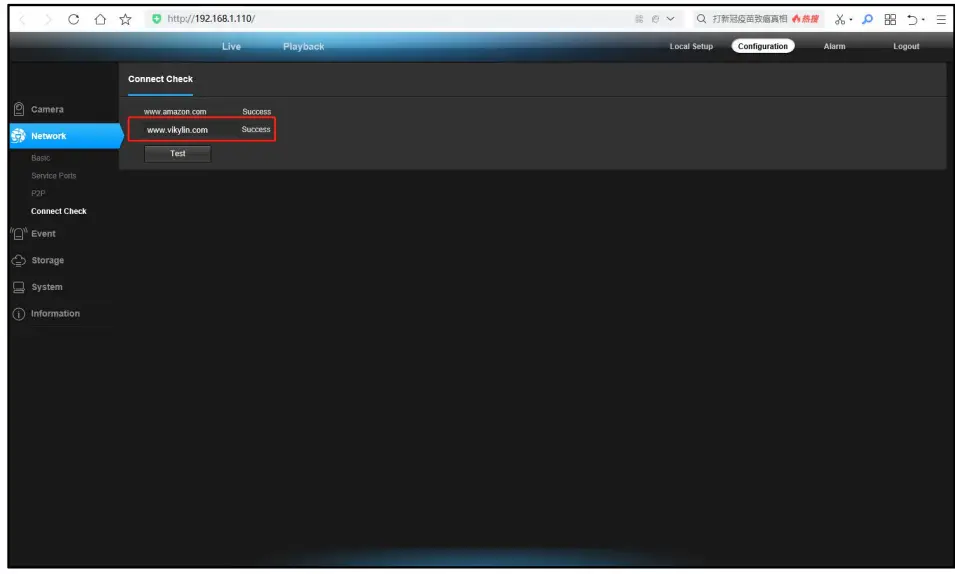The image size is (955, 574).
Task: Click www.amazon.com text
Action: (x=175, y=112)
